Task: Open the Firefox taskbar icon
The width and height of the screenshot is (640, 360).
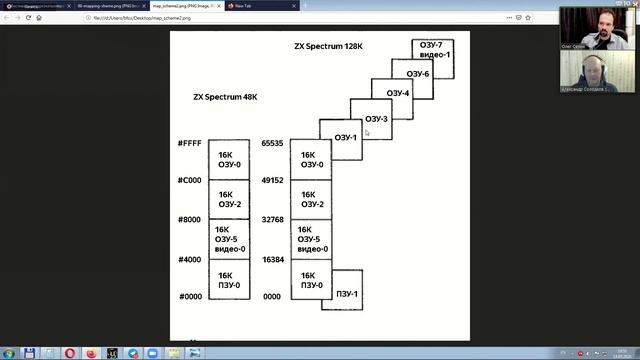Action: 91,353
